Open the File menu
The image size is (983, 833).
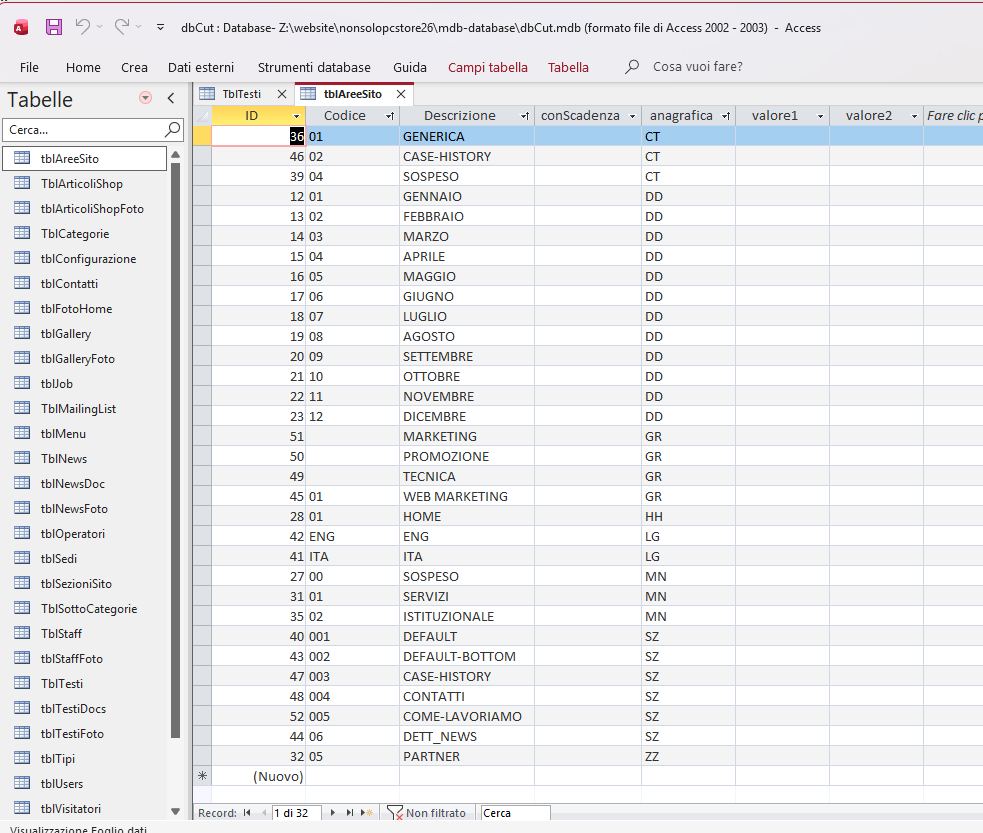[x=29, y=67]
